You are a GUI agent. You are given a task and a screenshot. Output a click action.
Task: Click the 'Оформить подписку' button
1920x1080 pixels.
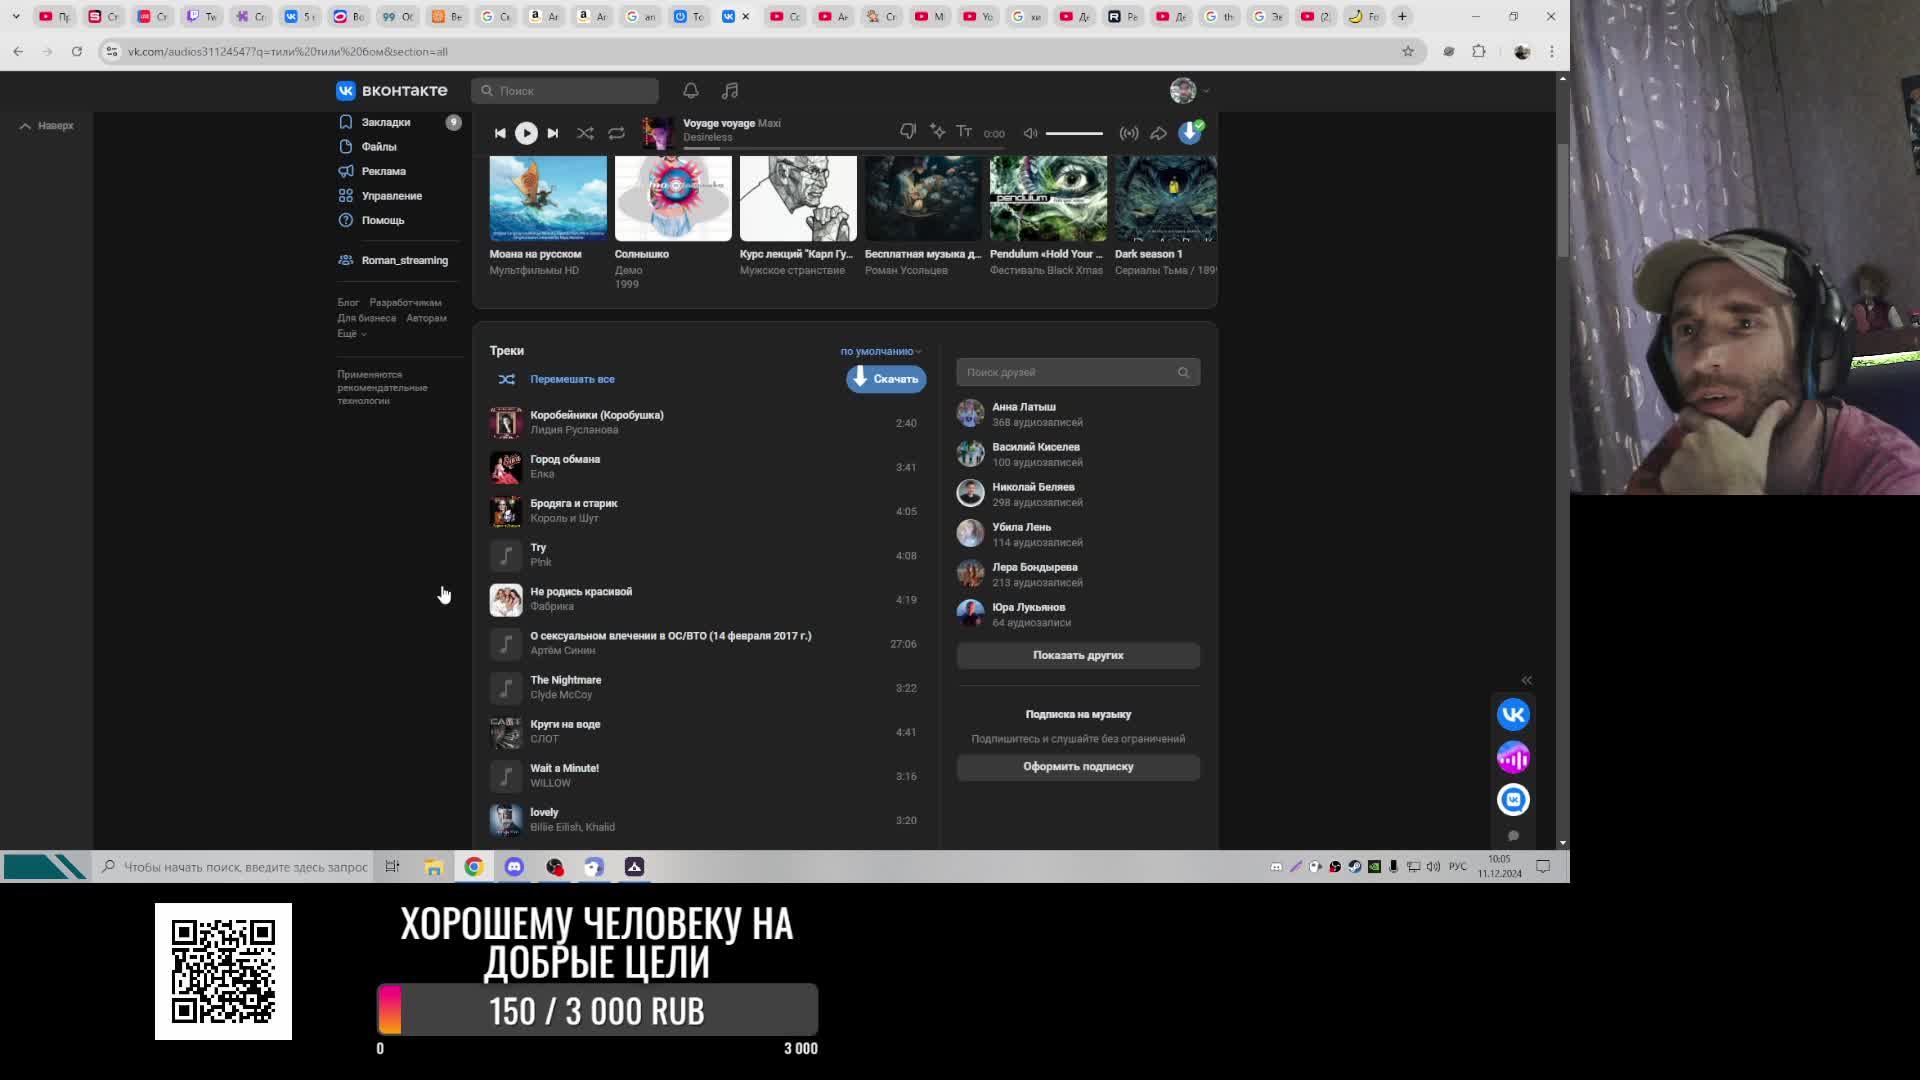click(1078, 767)
